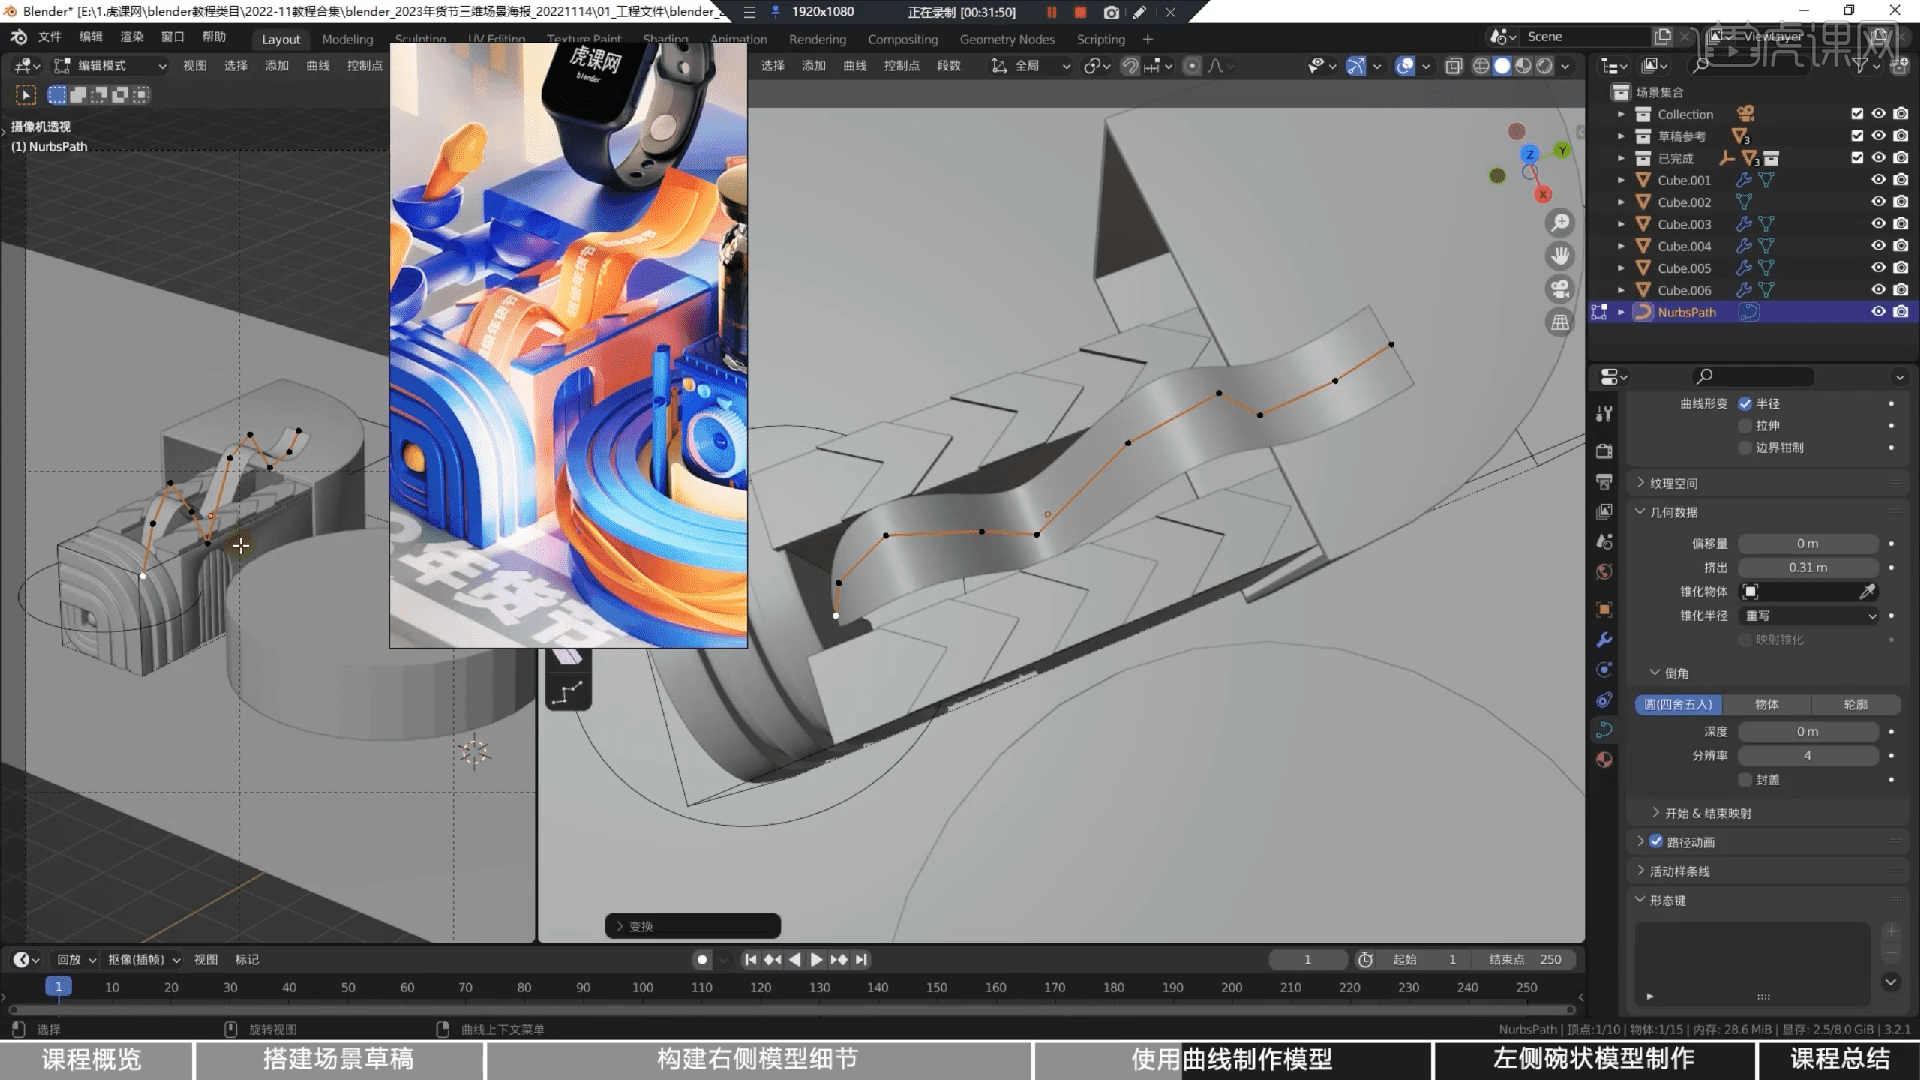Open the World properties tab icon
1920x1080 pixels.
pos(1604,571)
